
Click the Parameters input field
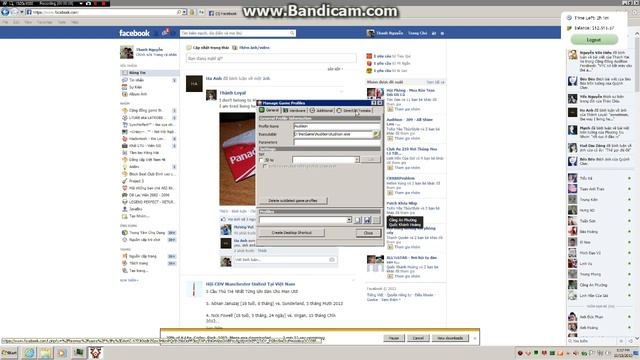click(337, 142)
